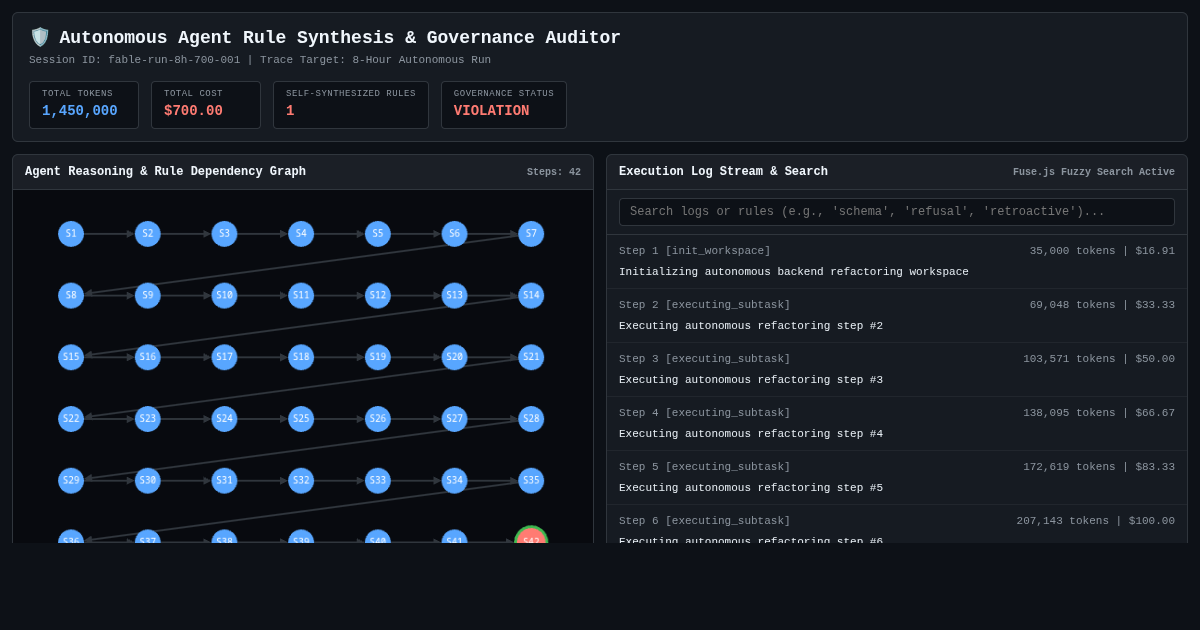
Task: Click graph node S22
Action: (x=71, y=419)
